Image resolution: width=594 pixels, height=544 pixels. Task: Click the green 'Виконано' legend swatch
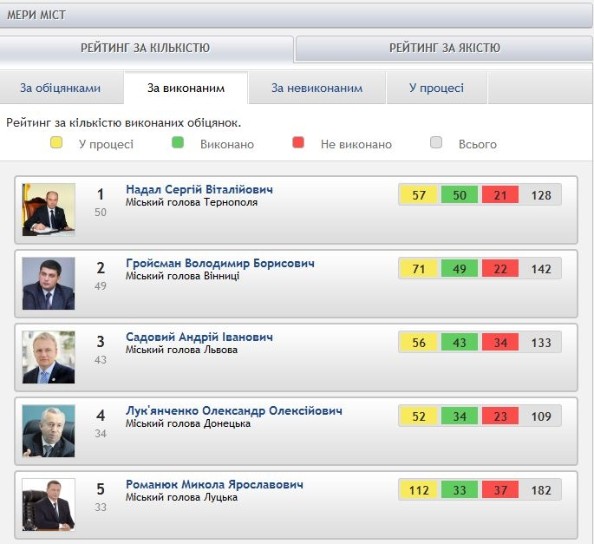point(178,143)
